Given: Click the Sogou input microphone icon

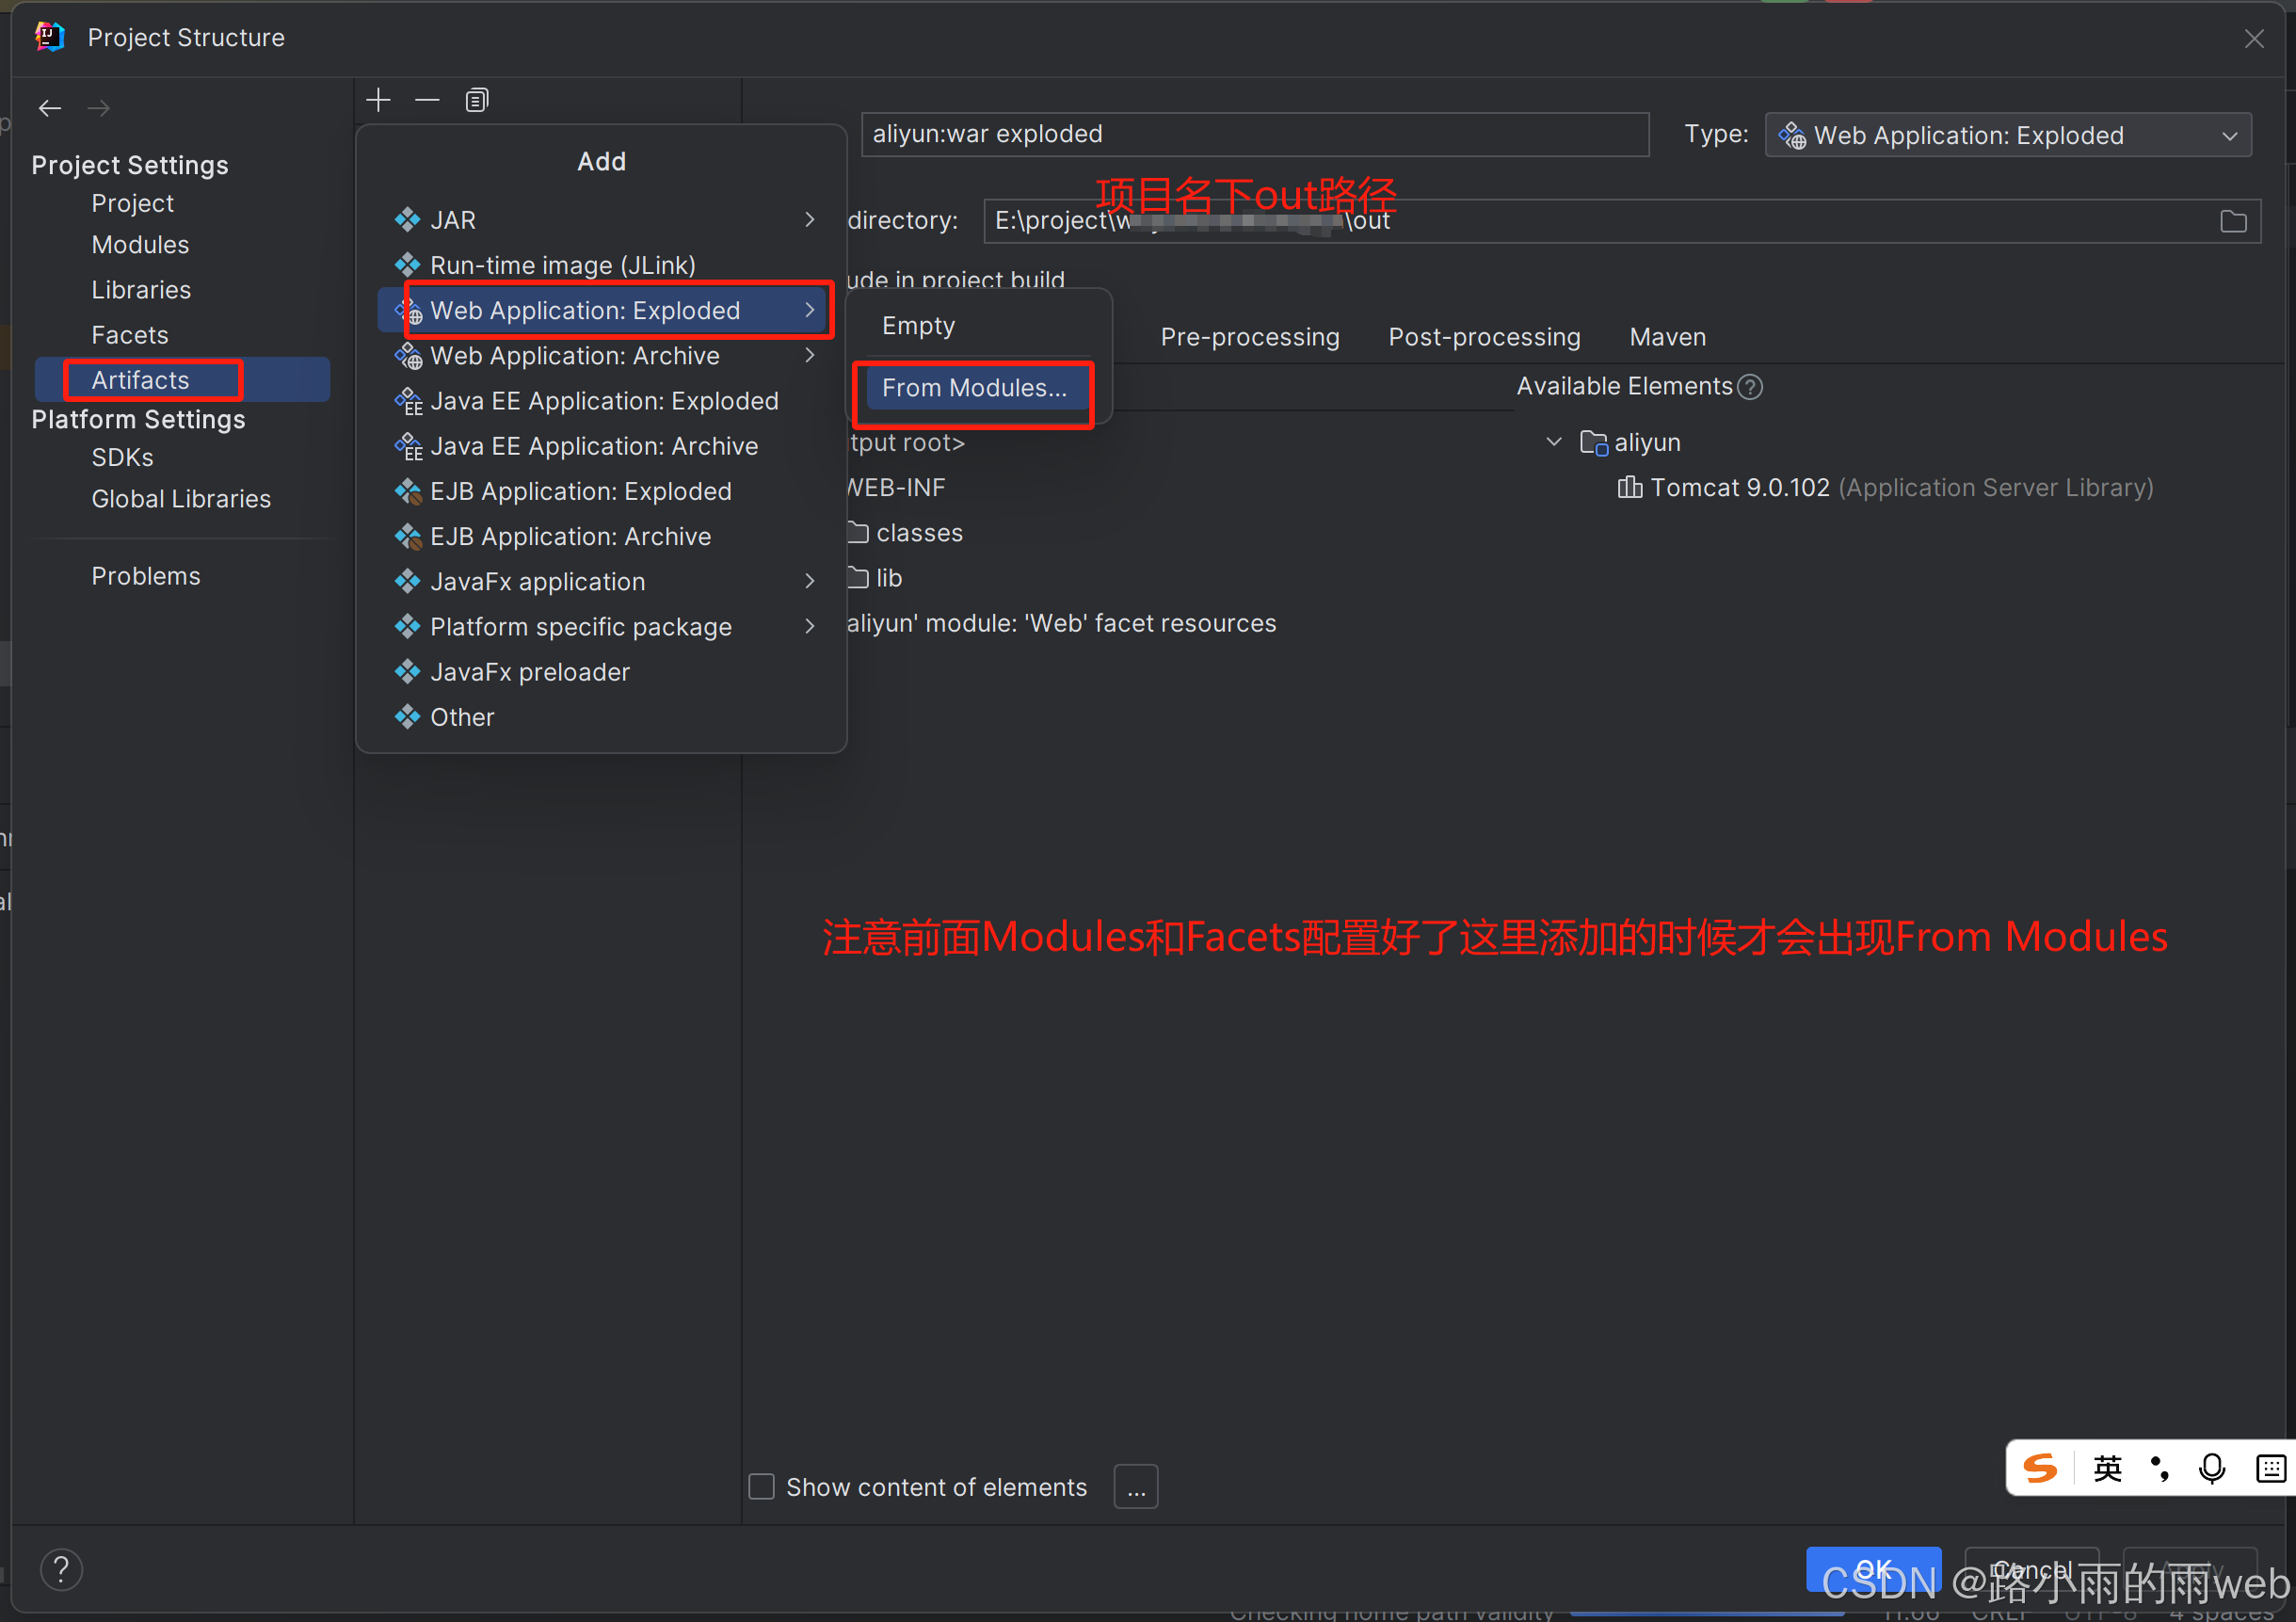Looking at the screenshot, I should point(2212,1468).
